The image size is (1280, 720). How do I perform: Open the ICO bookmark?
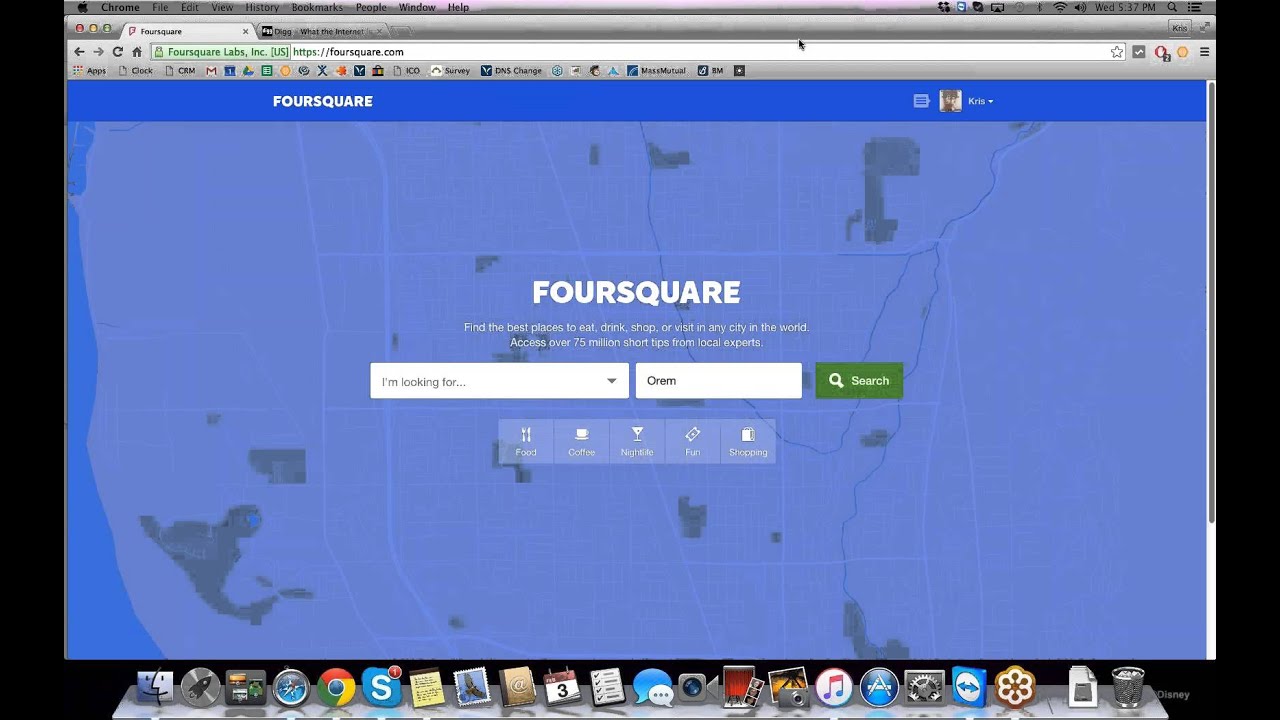406,71
